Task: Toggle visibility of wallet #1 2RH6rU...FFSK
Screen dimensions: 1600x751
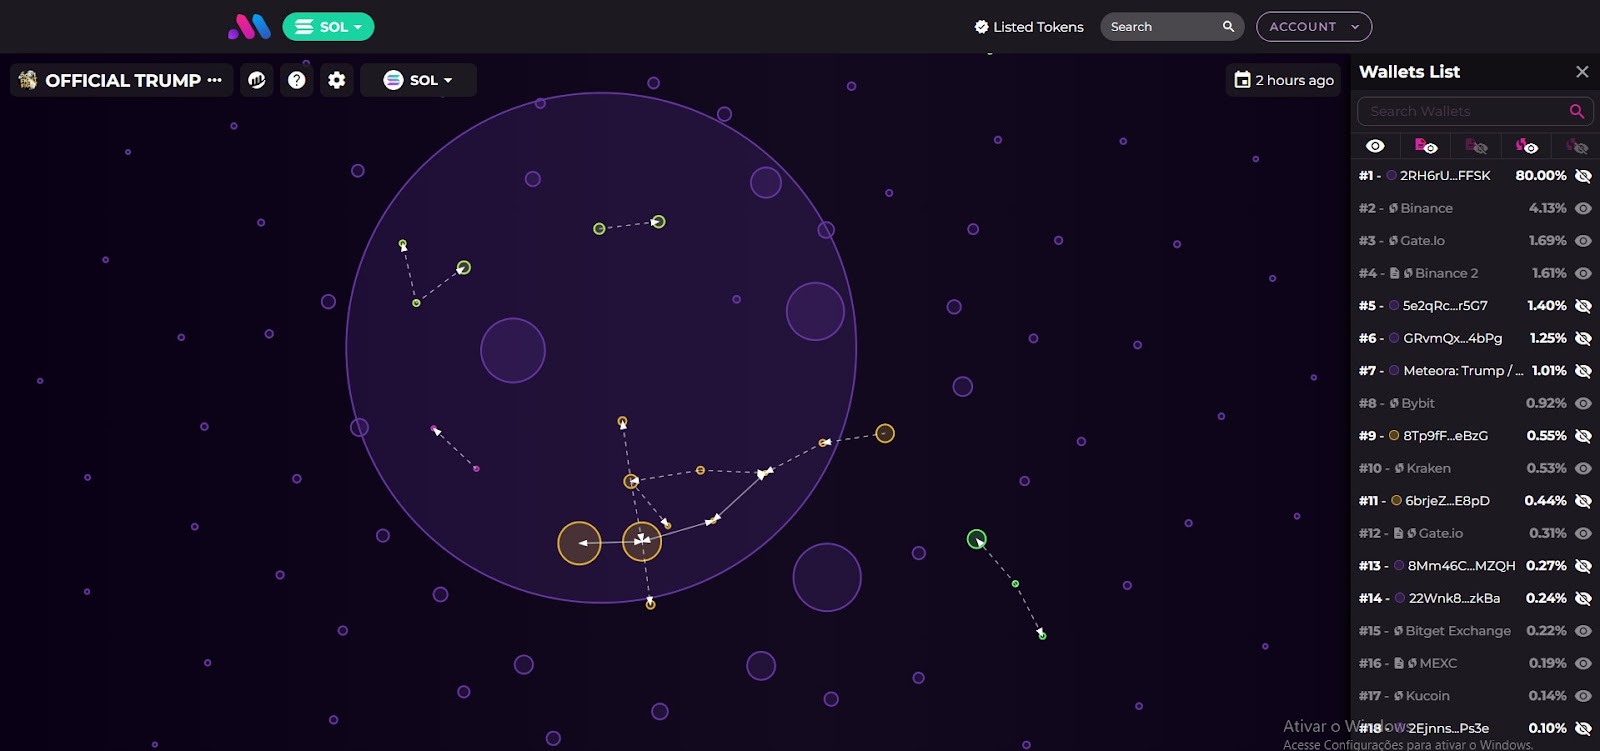Action: (1583, 176)
